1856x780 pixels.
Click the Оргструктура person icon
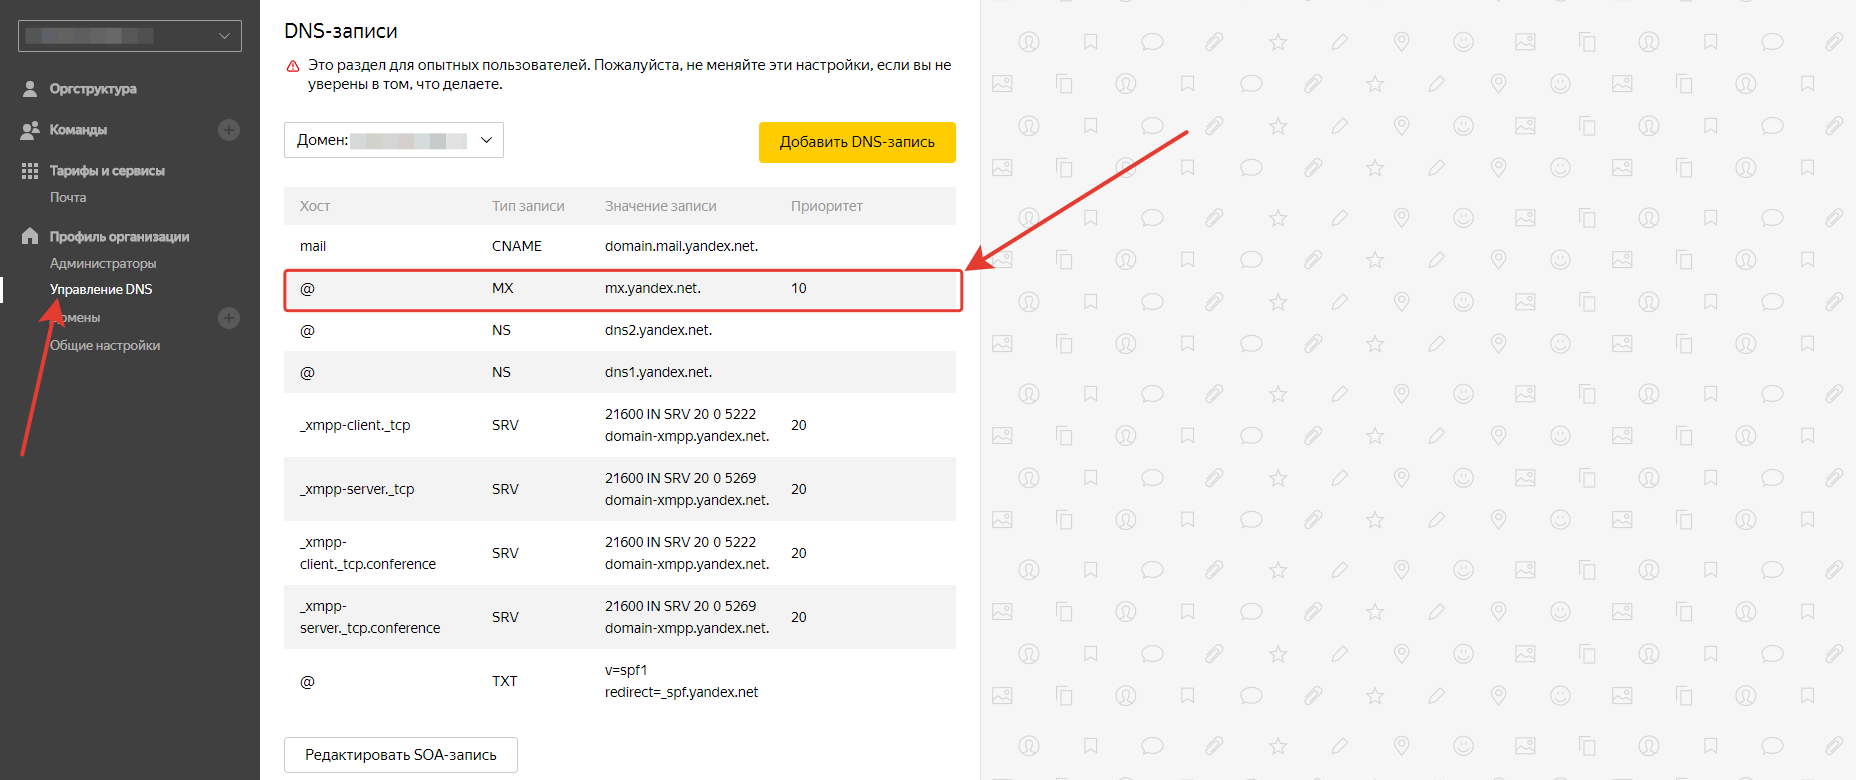tap(30, 89)
